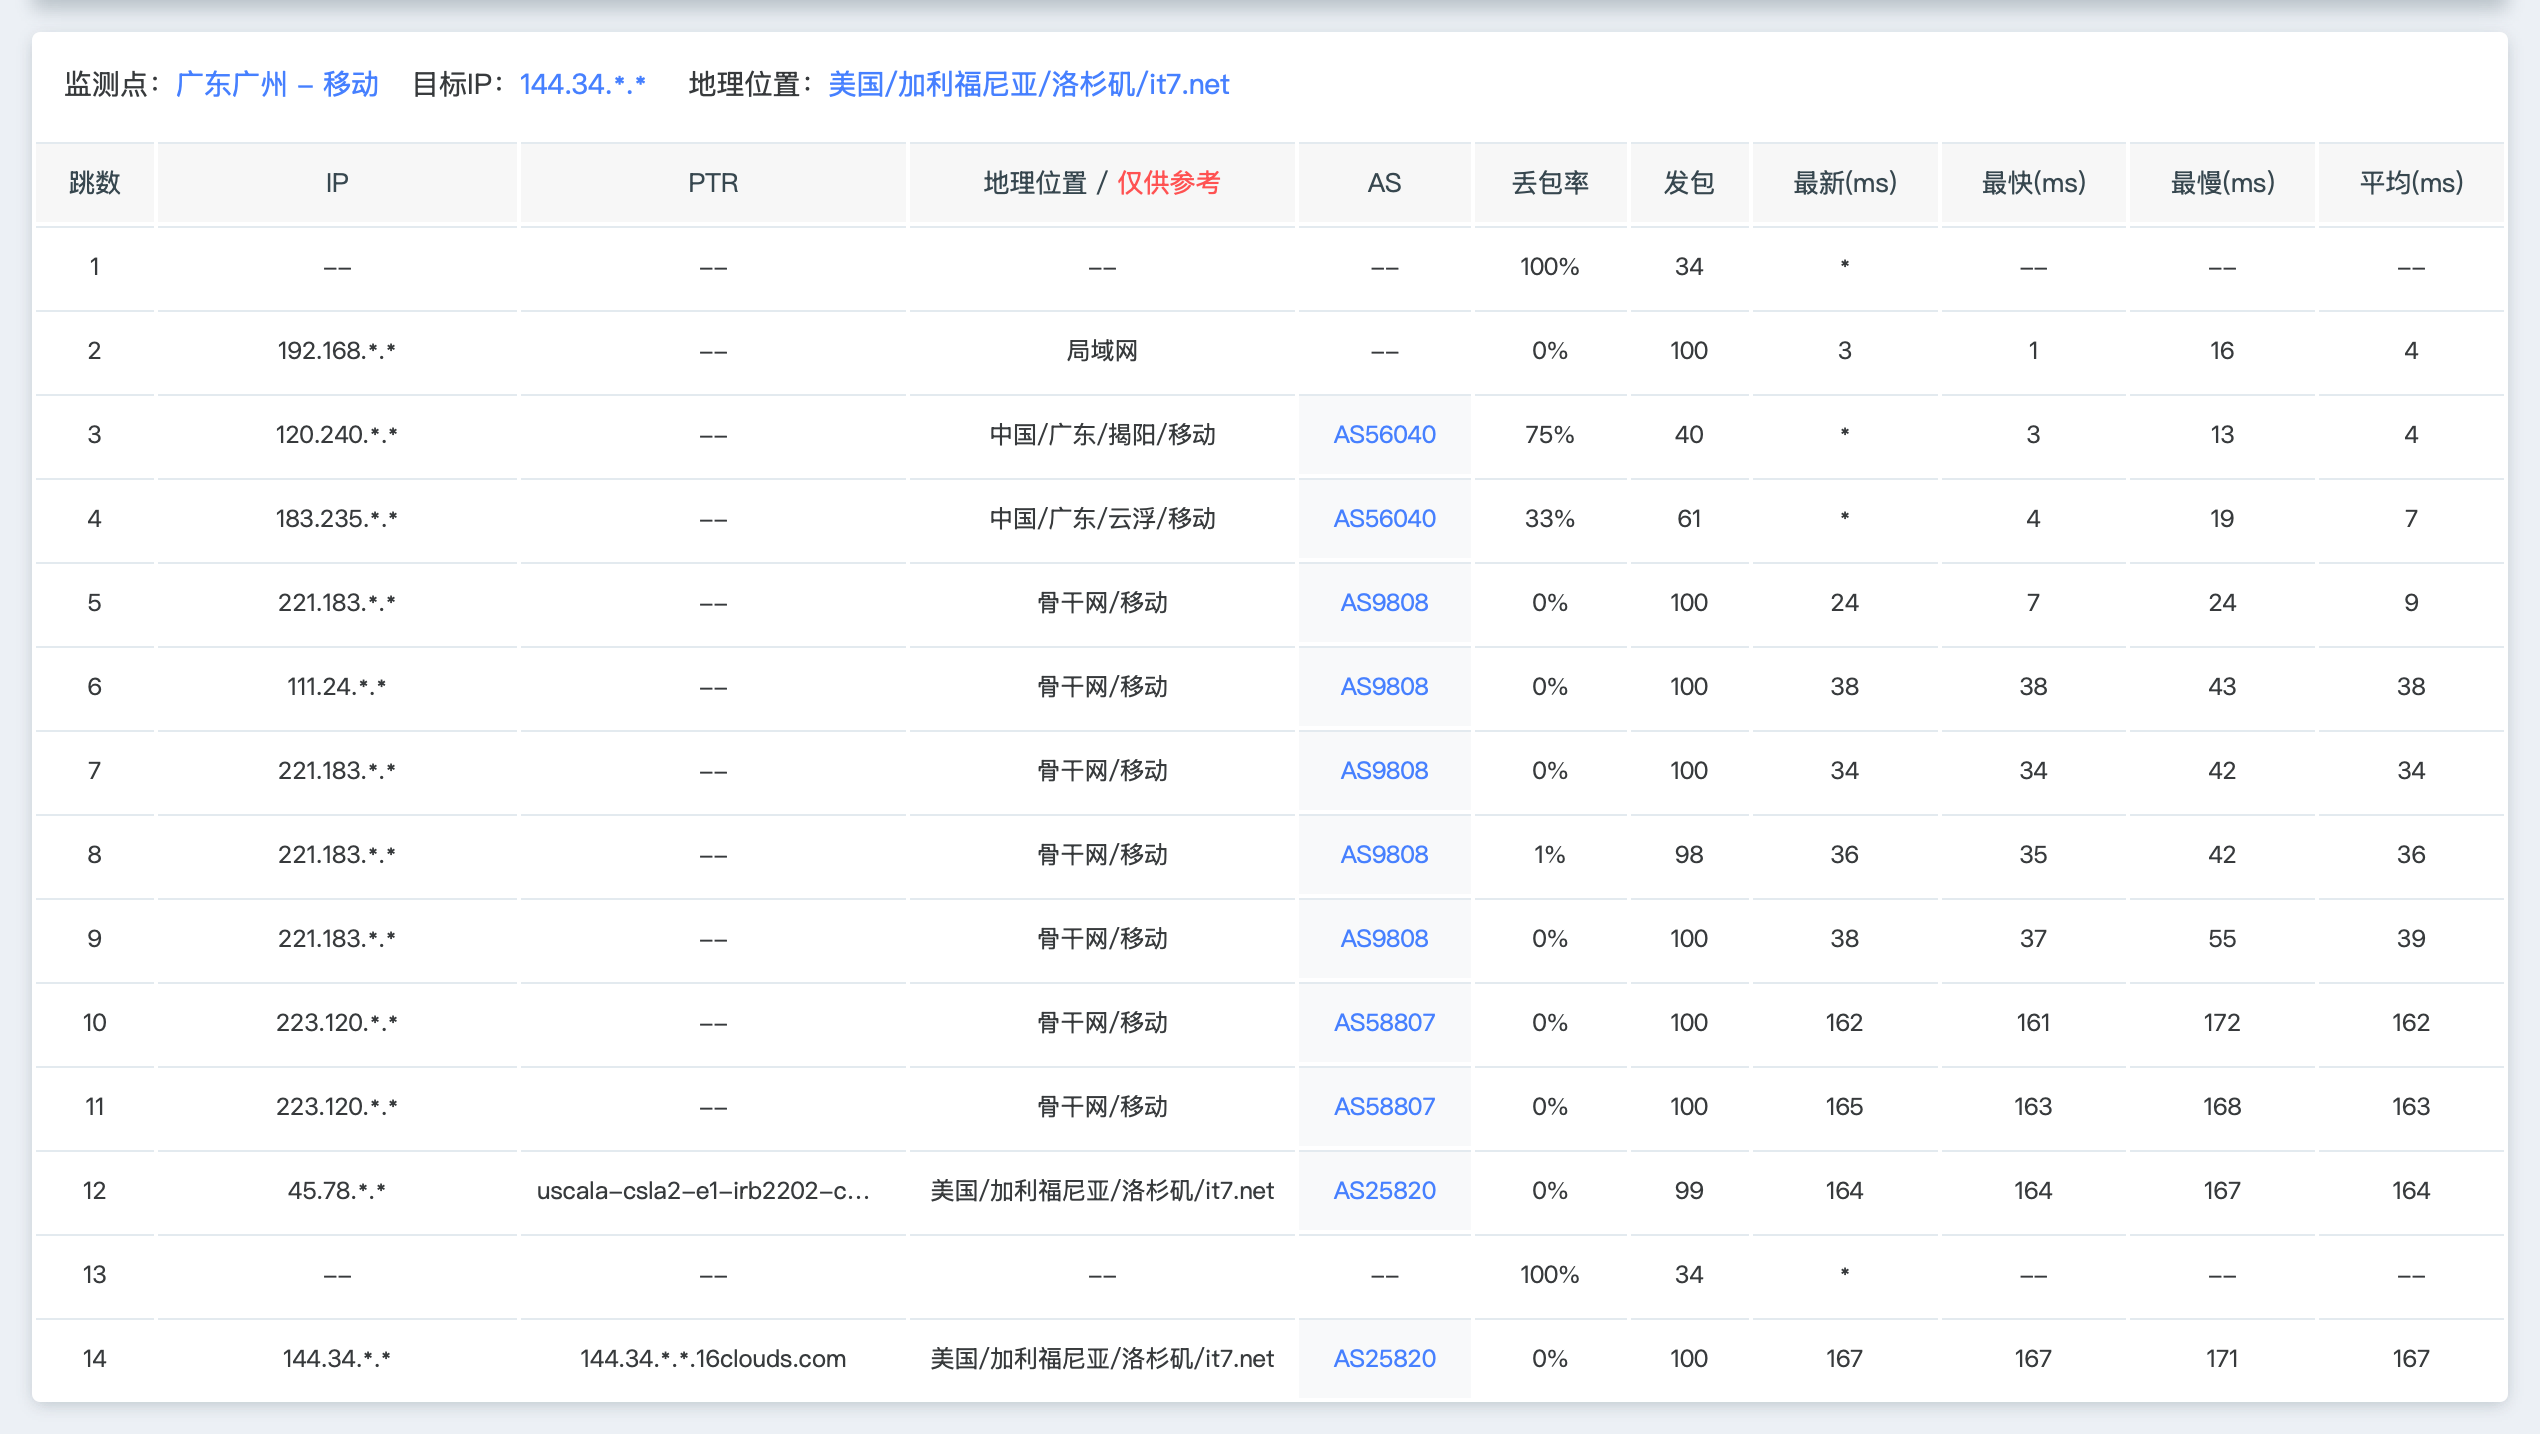Click the AS58807 link in hop 10
The height and width of the screenshot is (1434, 2540).
[1384, 1023]
